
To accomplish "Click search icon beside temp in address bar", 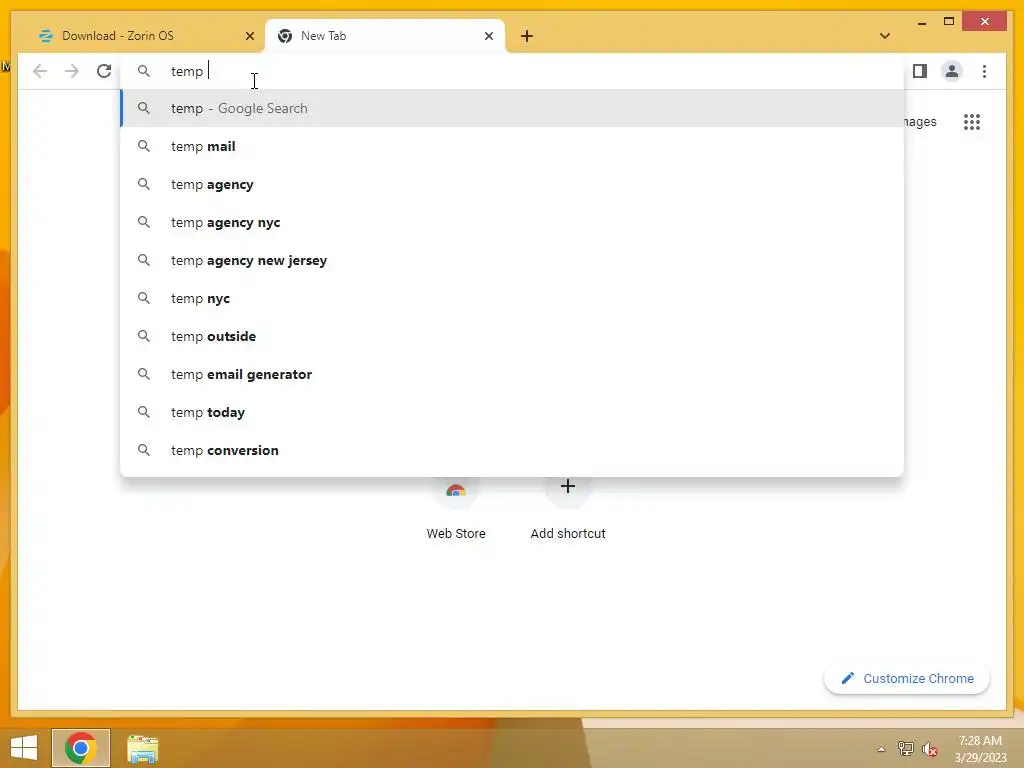I will coord(144,71).
